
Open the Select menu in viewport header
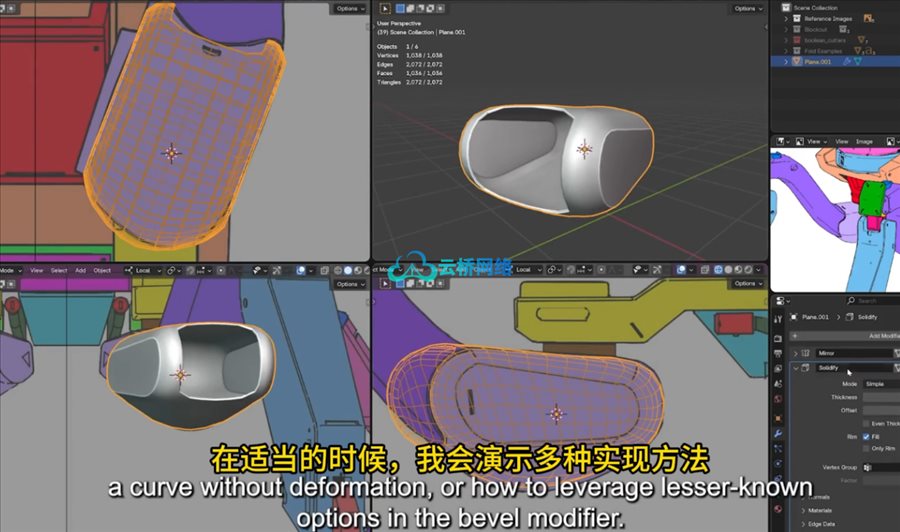pyautogui.click(x=59, y=270)
